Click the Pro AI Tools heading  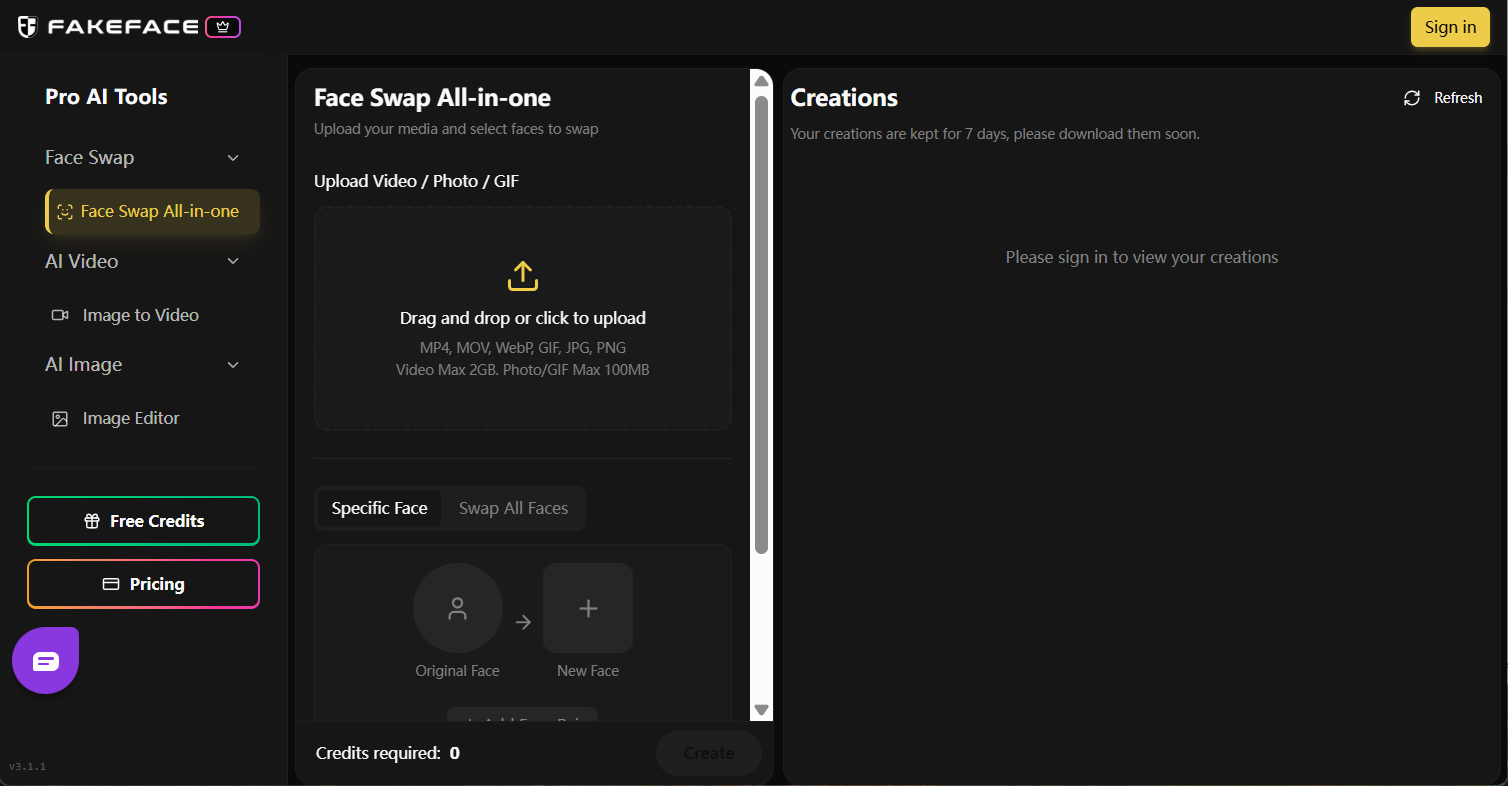[x=106, y=97]
